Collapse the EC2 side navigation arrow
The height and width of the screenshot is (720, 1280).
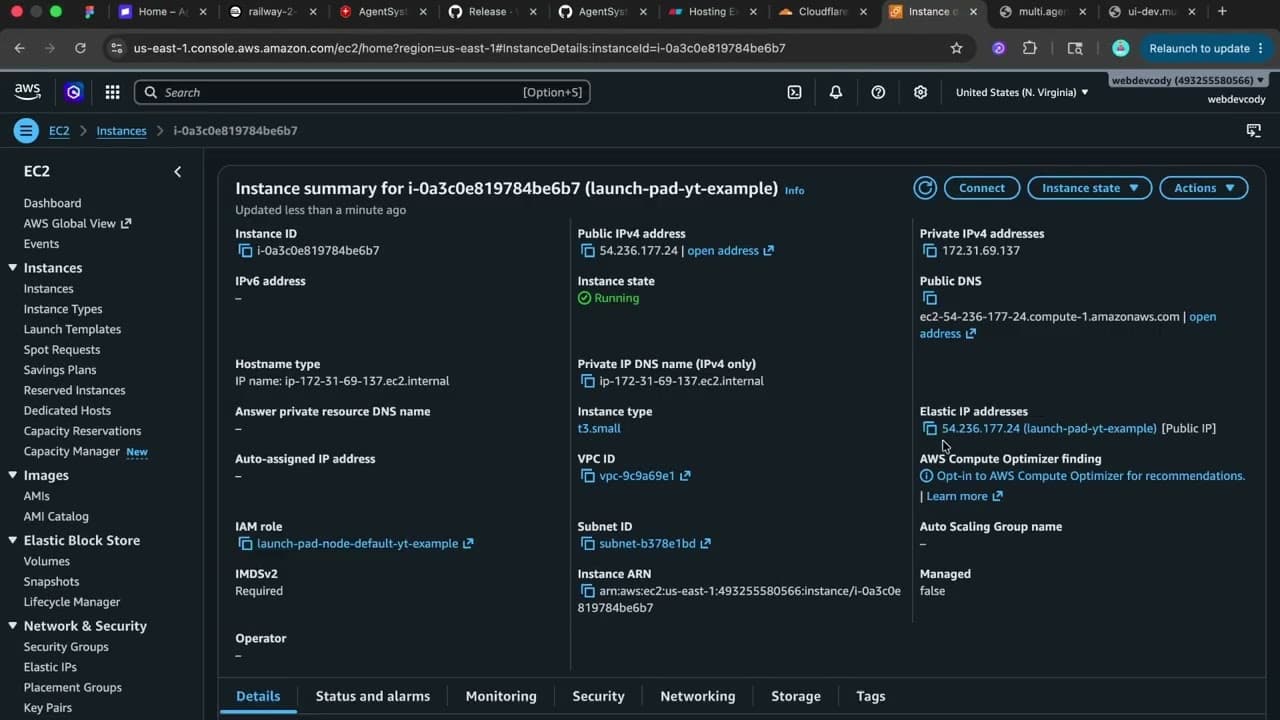pyautogui.click(x=178, y=172)
